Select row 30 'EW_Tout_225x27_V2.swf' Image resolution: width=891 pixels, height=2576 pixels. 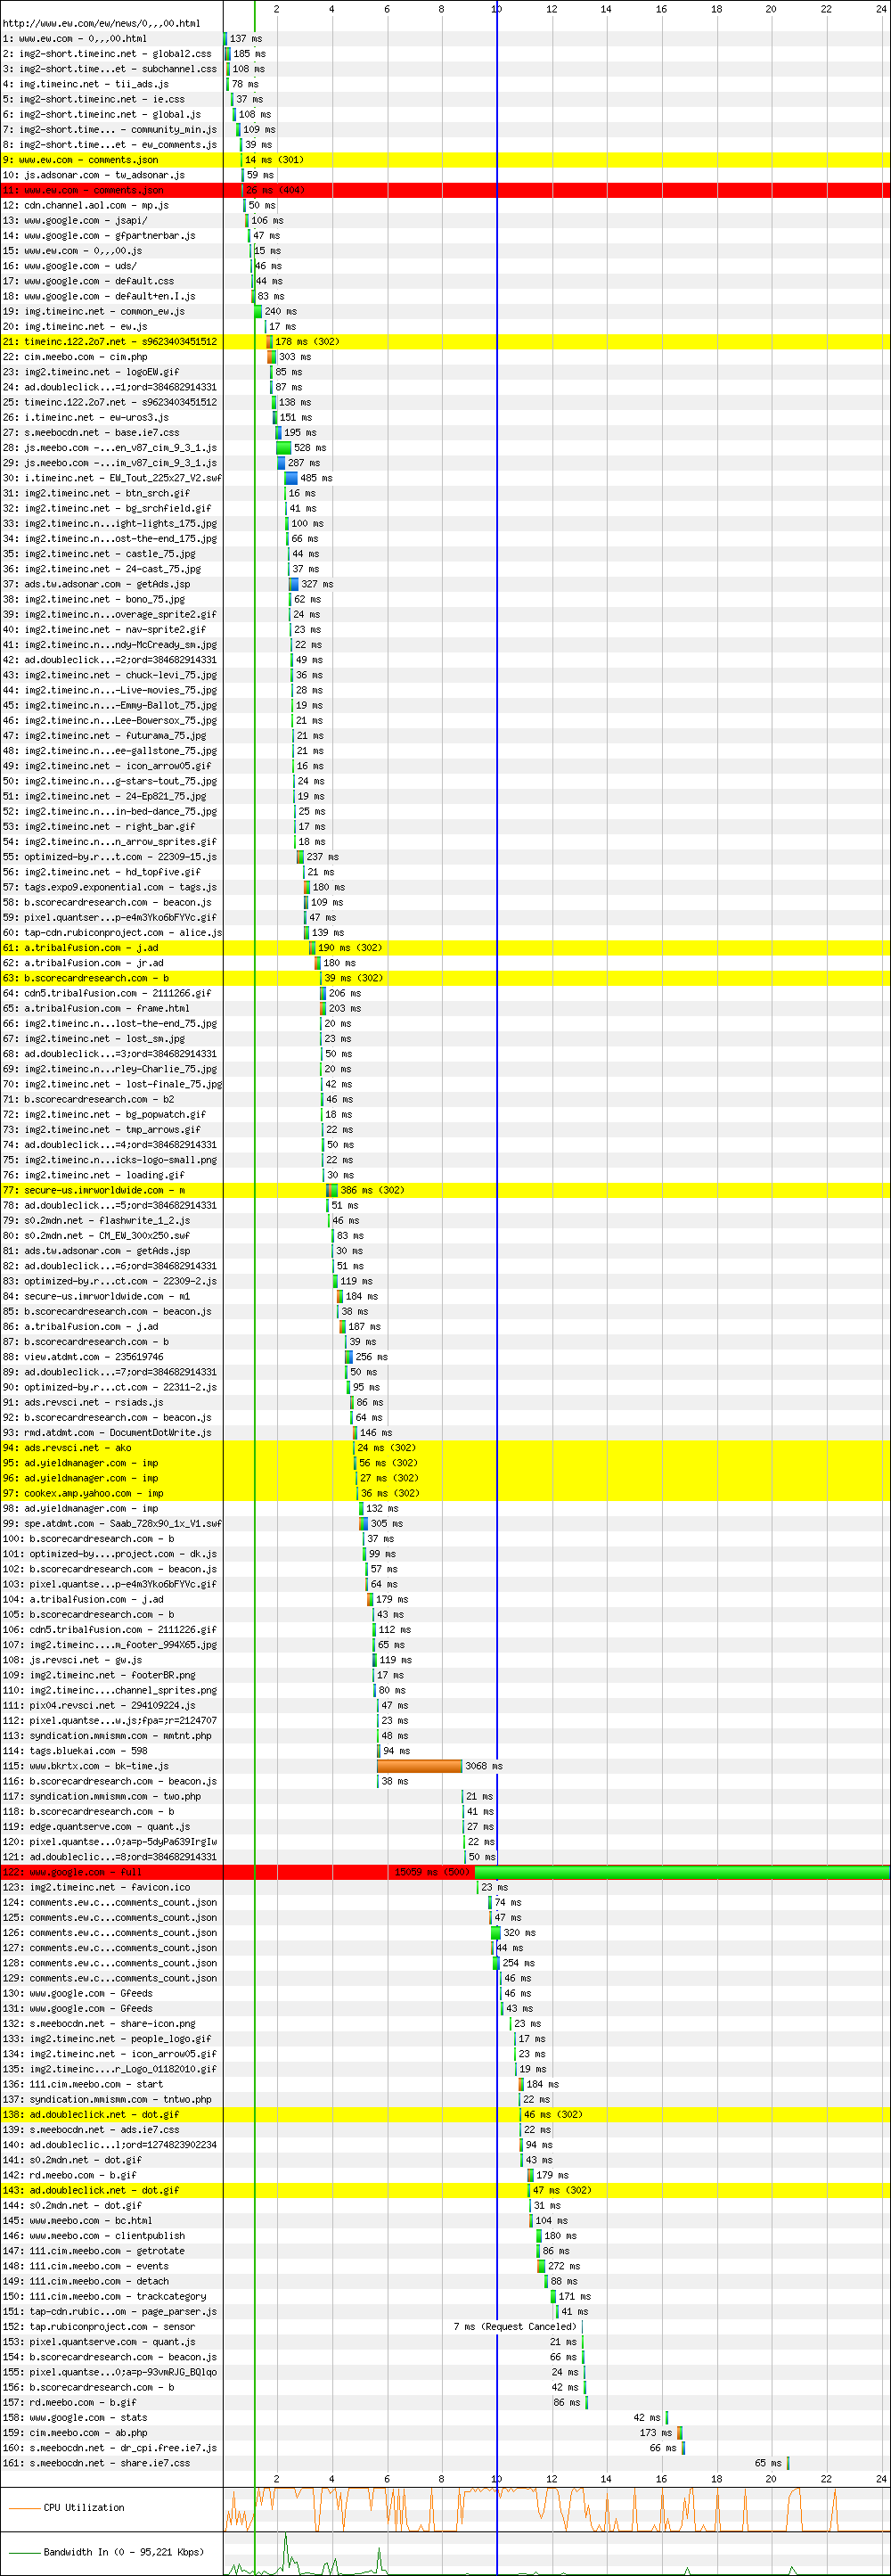[445, 478]
